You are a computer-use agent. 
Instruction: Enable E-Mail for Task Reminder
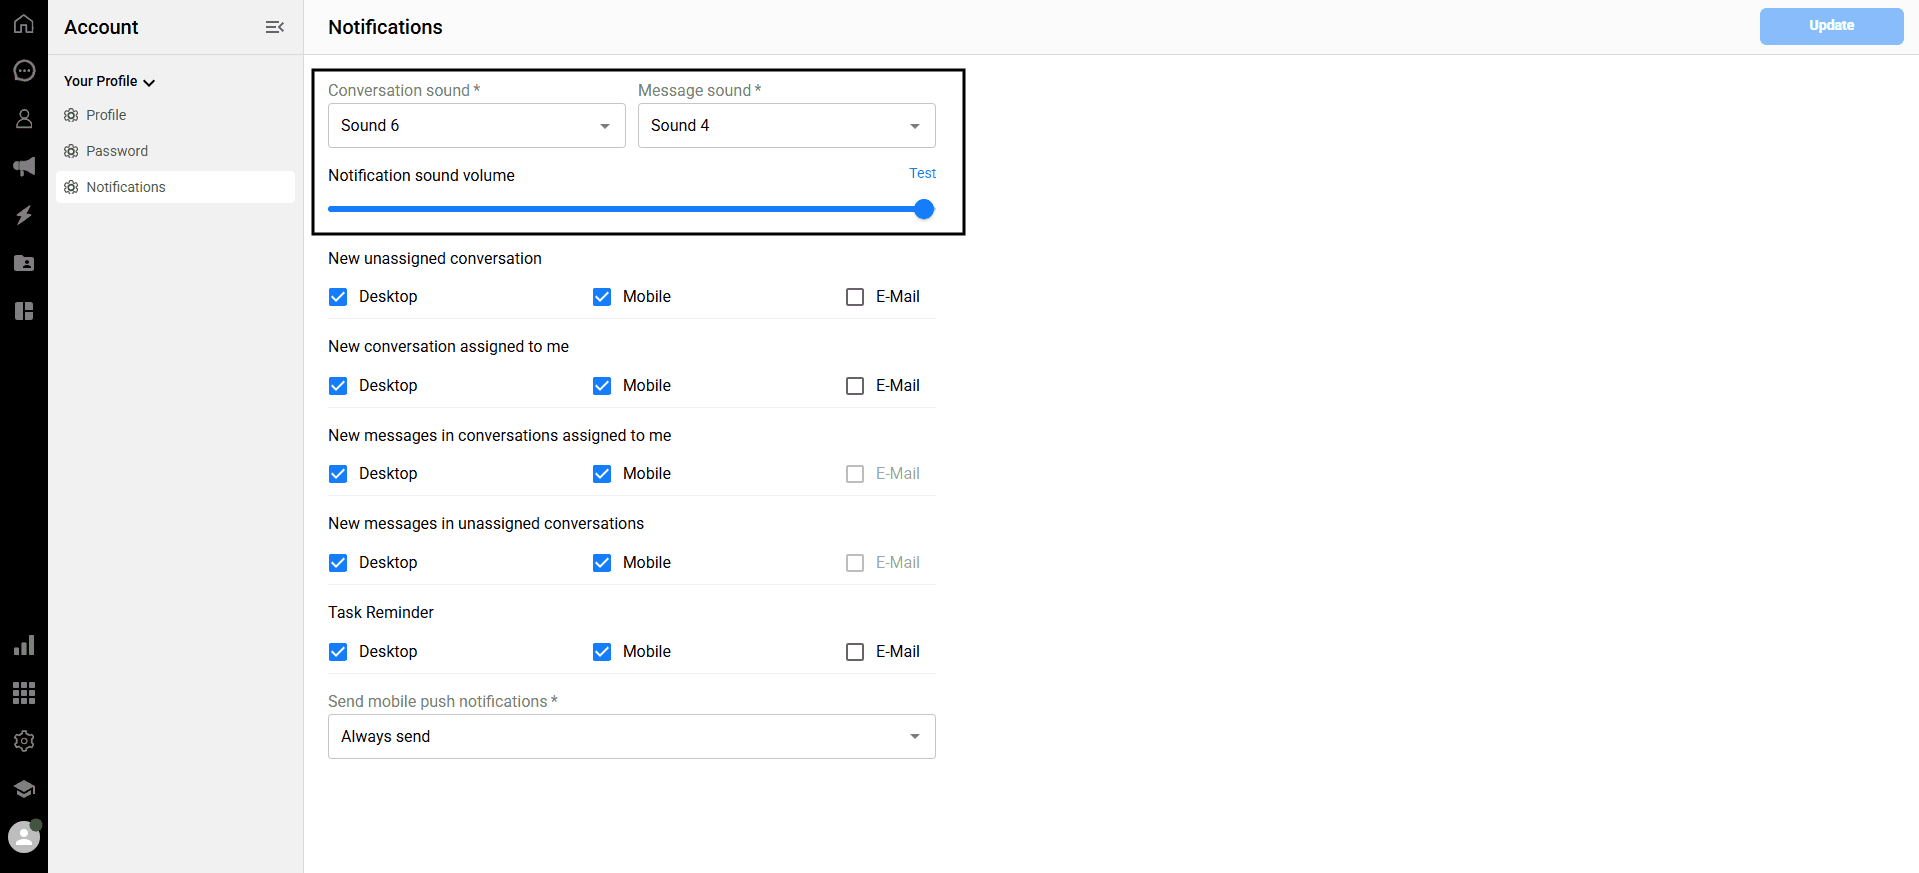[x=855, y=652]
